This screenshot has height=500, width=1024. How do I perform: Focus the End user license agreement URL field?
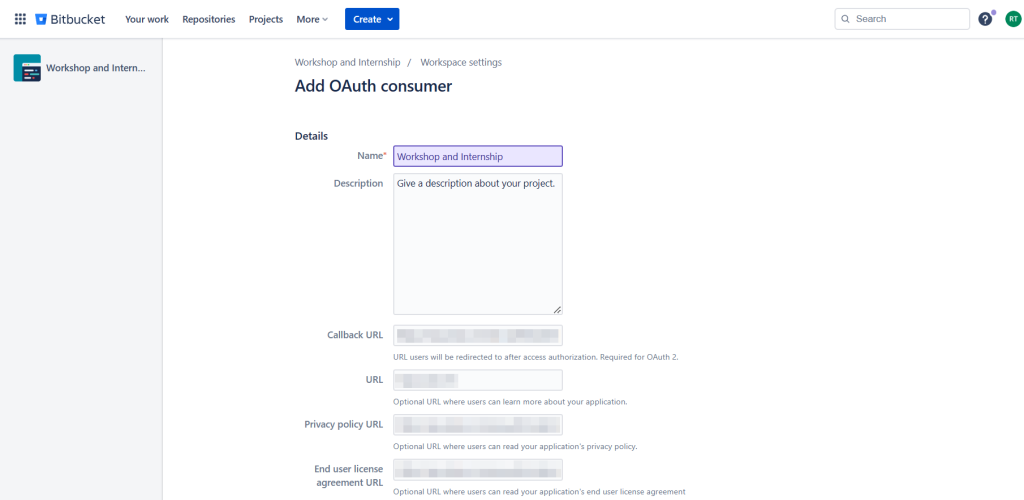click(x=477, y=469)
